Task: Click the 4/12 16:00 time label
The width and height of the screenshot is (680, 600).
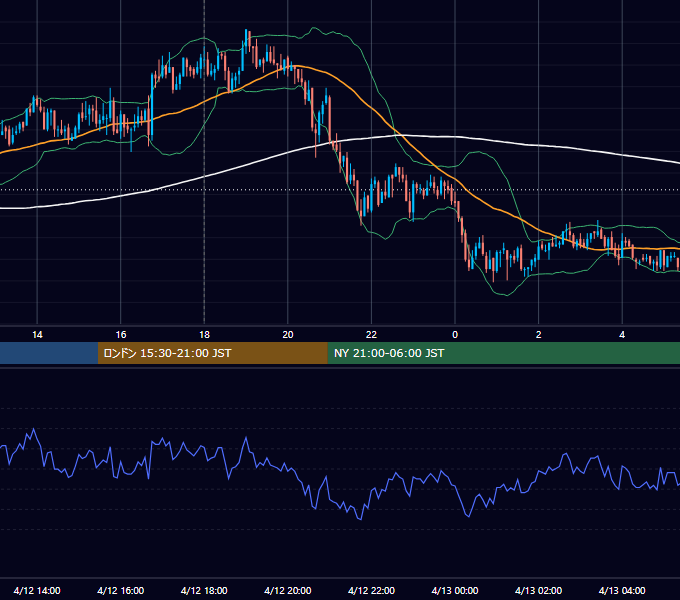Action: click(x=121, y=590)
